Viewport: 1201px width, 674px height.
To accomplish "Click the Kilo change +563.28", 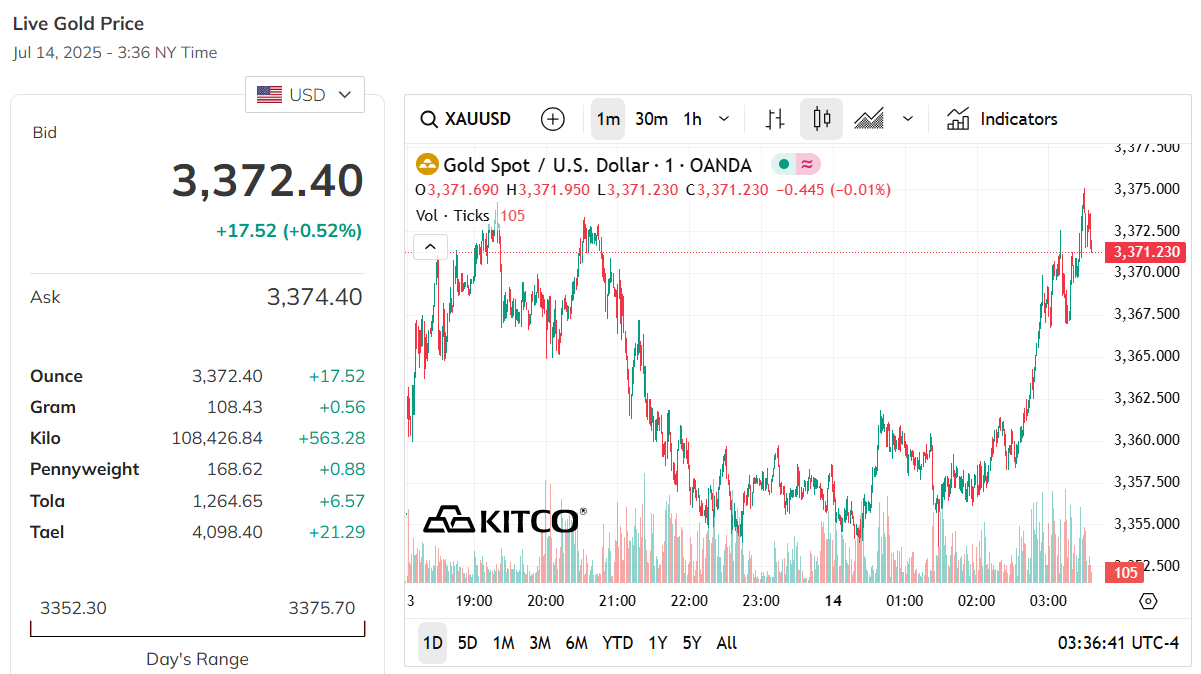I will click(332, 438).
